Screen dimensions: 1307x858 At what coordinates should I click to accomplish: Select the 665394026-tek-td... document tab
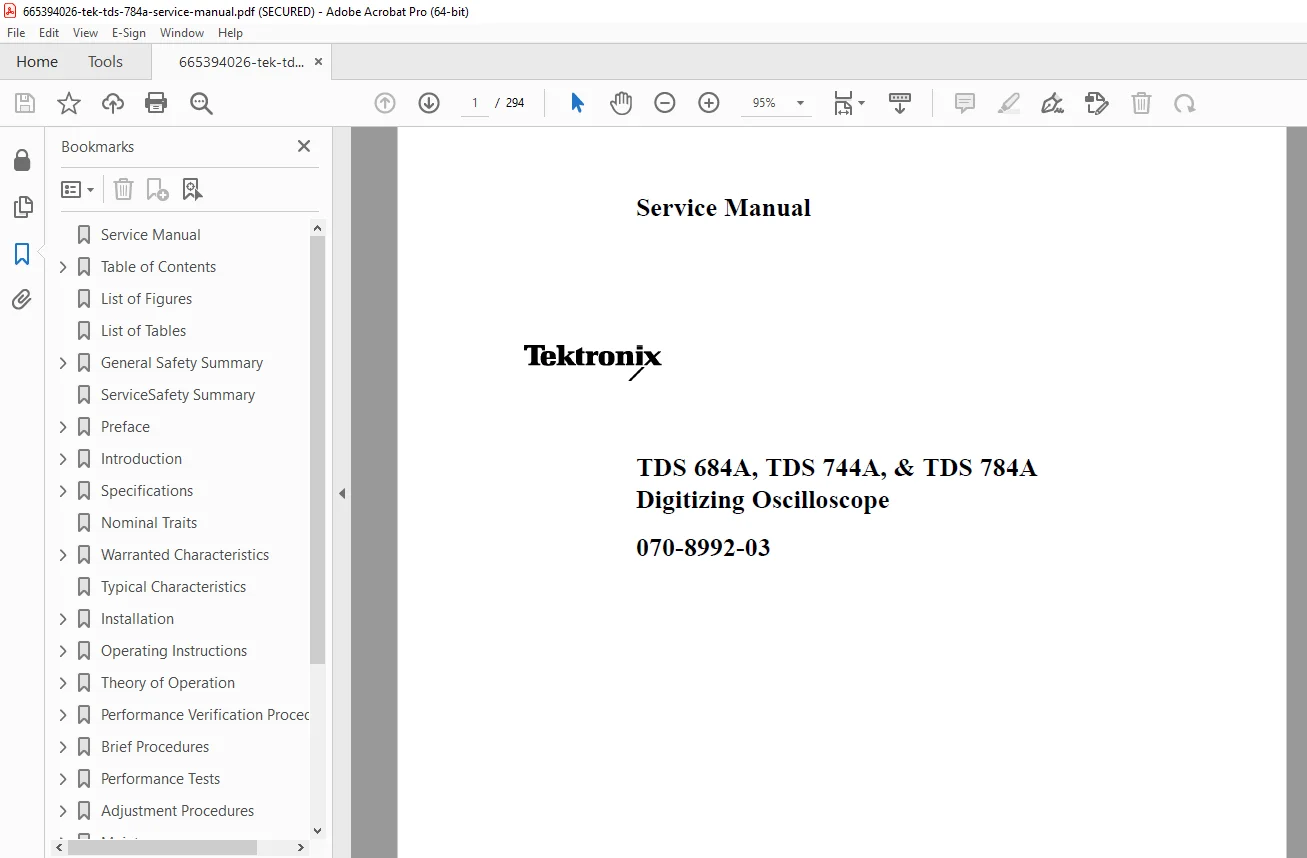(241, 62)
